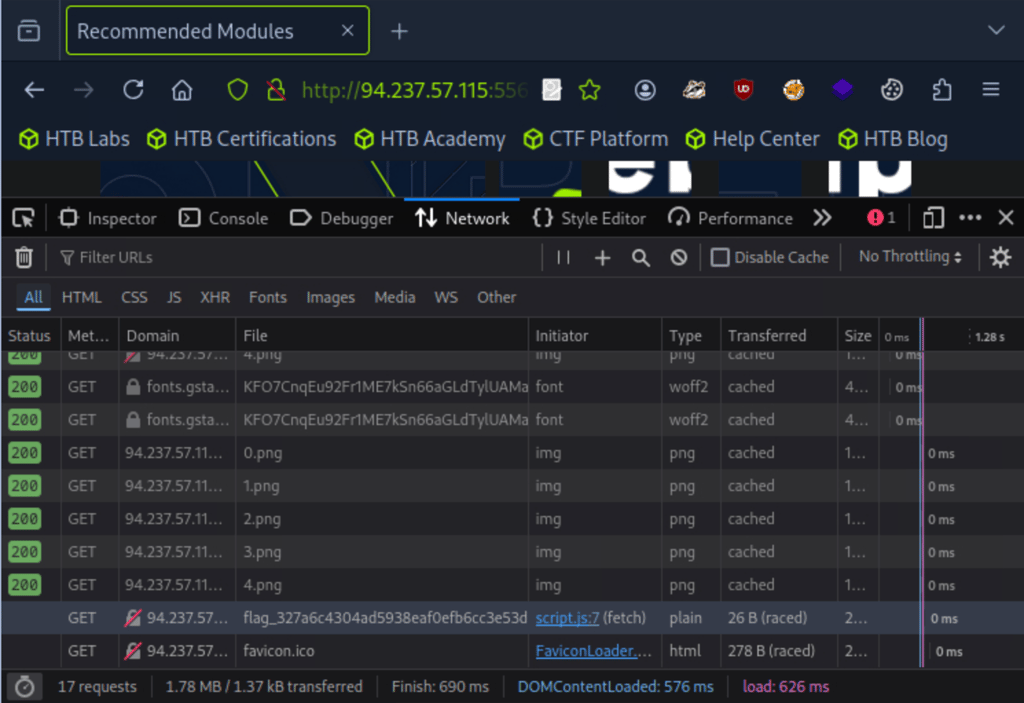Open the Extensions puzzle menu
This screenshot has width=1024, height=703.
[942, 90]
